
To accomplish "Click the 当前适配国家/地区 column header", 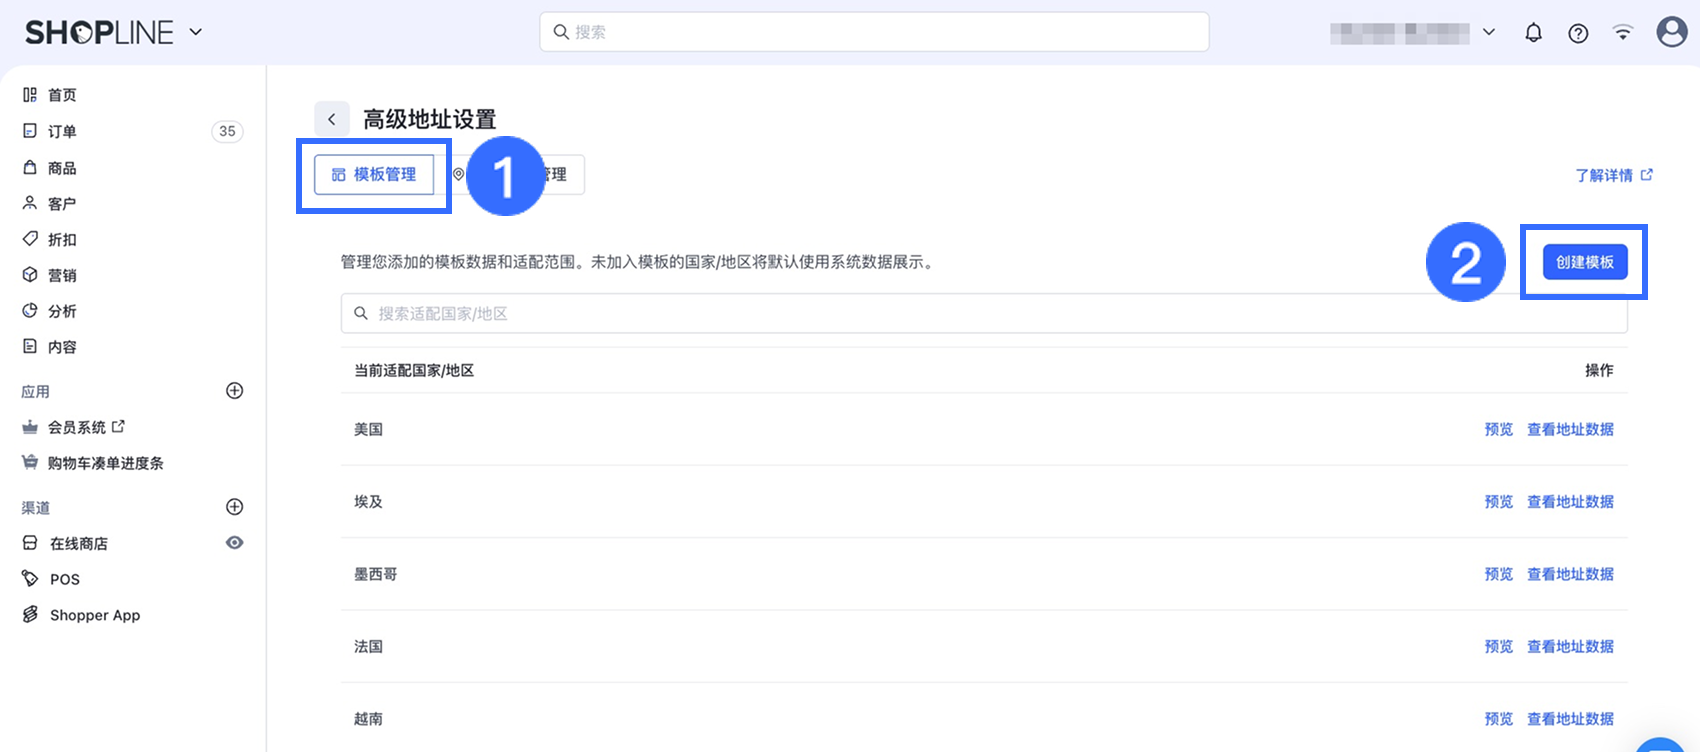I will (x=414, y=370).
